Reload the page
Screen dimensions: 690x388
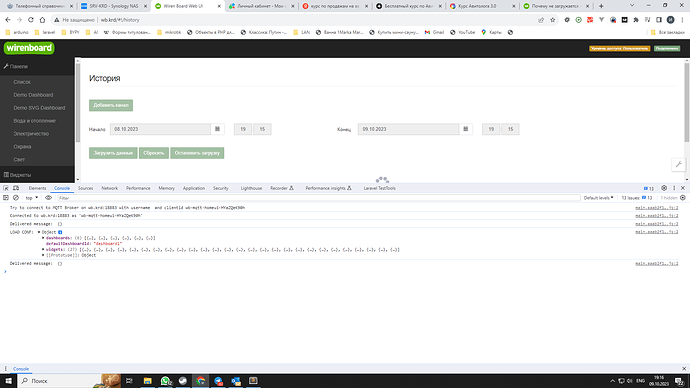click(x=31, y=20)
